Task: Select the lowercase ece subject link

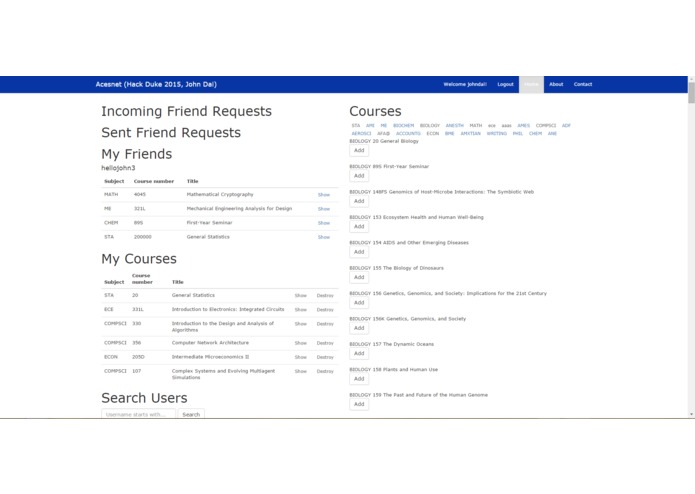Action: click(x=492, y=125)
